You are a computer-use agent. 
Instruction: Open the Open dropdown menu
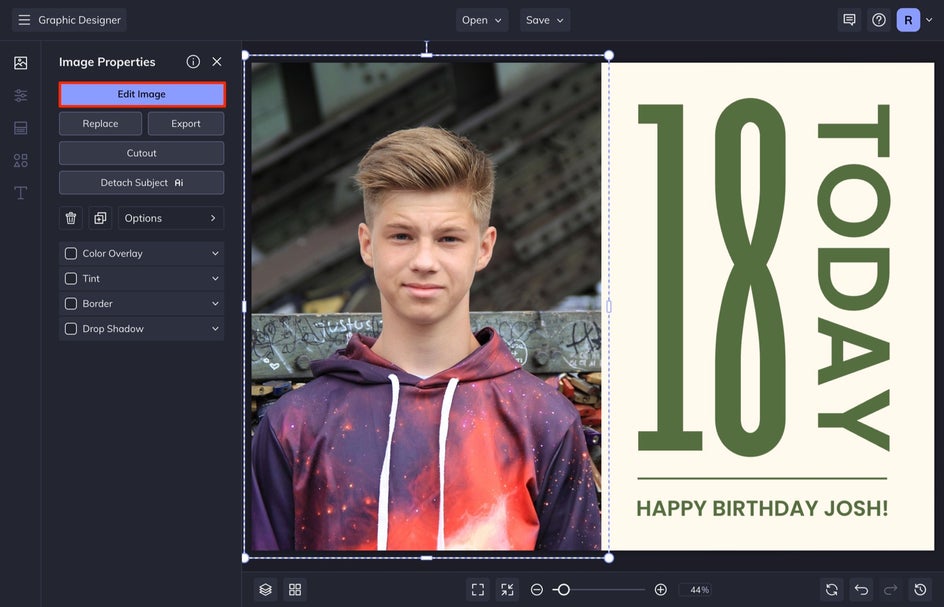tap(482, 20)
